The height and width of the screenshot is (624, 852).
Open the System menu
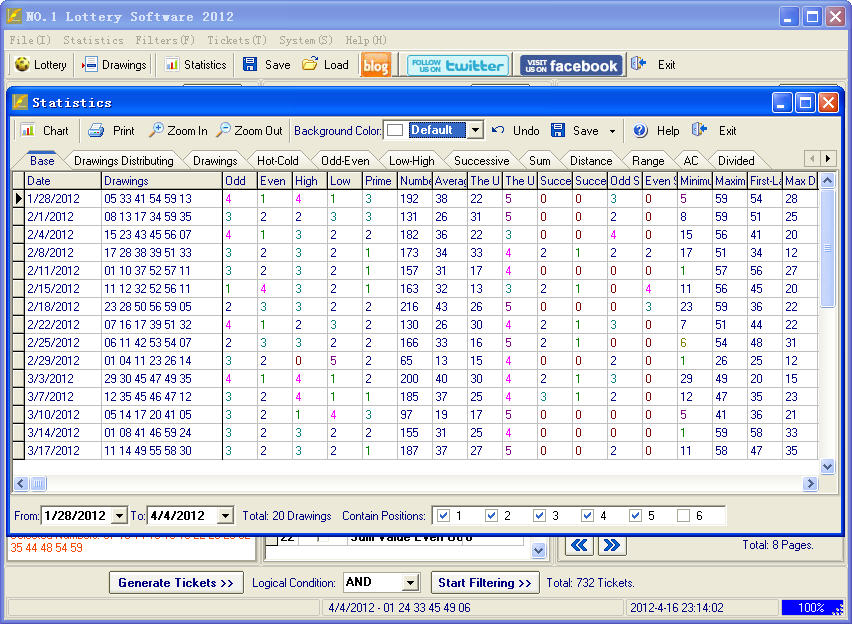306,40
